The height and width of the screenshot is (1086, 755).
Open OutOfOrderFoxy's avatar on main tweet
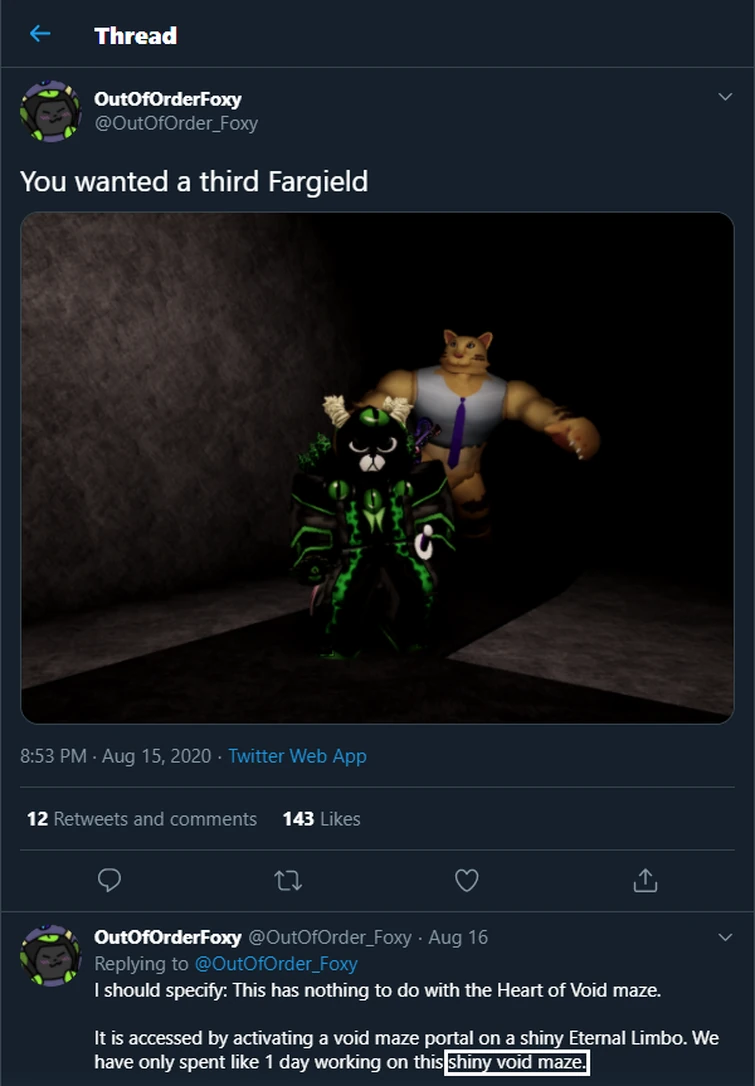click(x=50, y=111)
